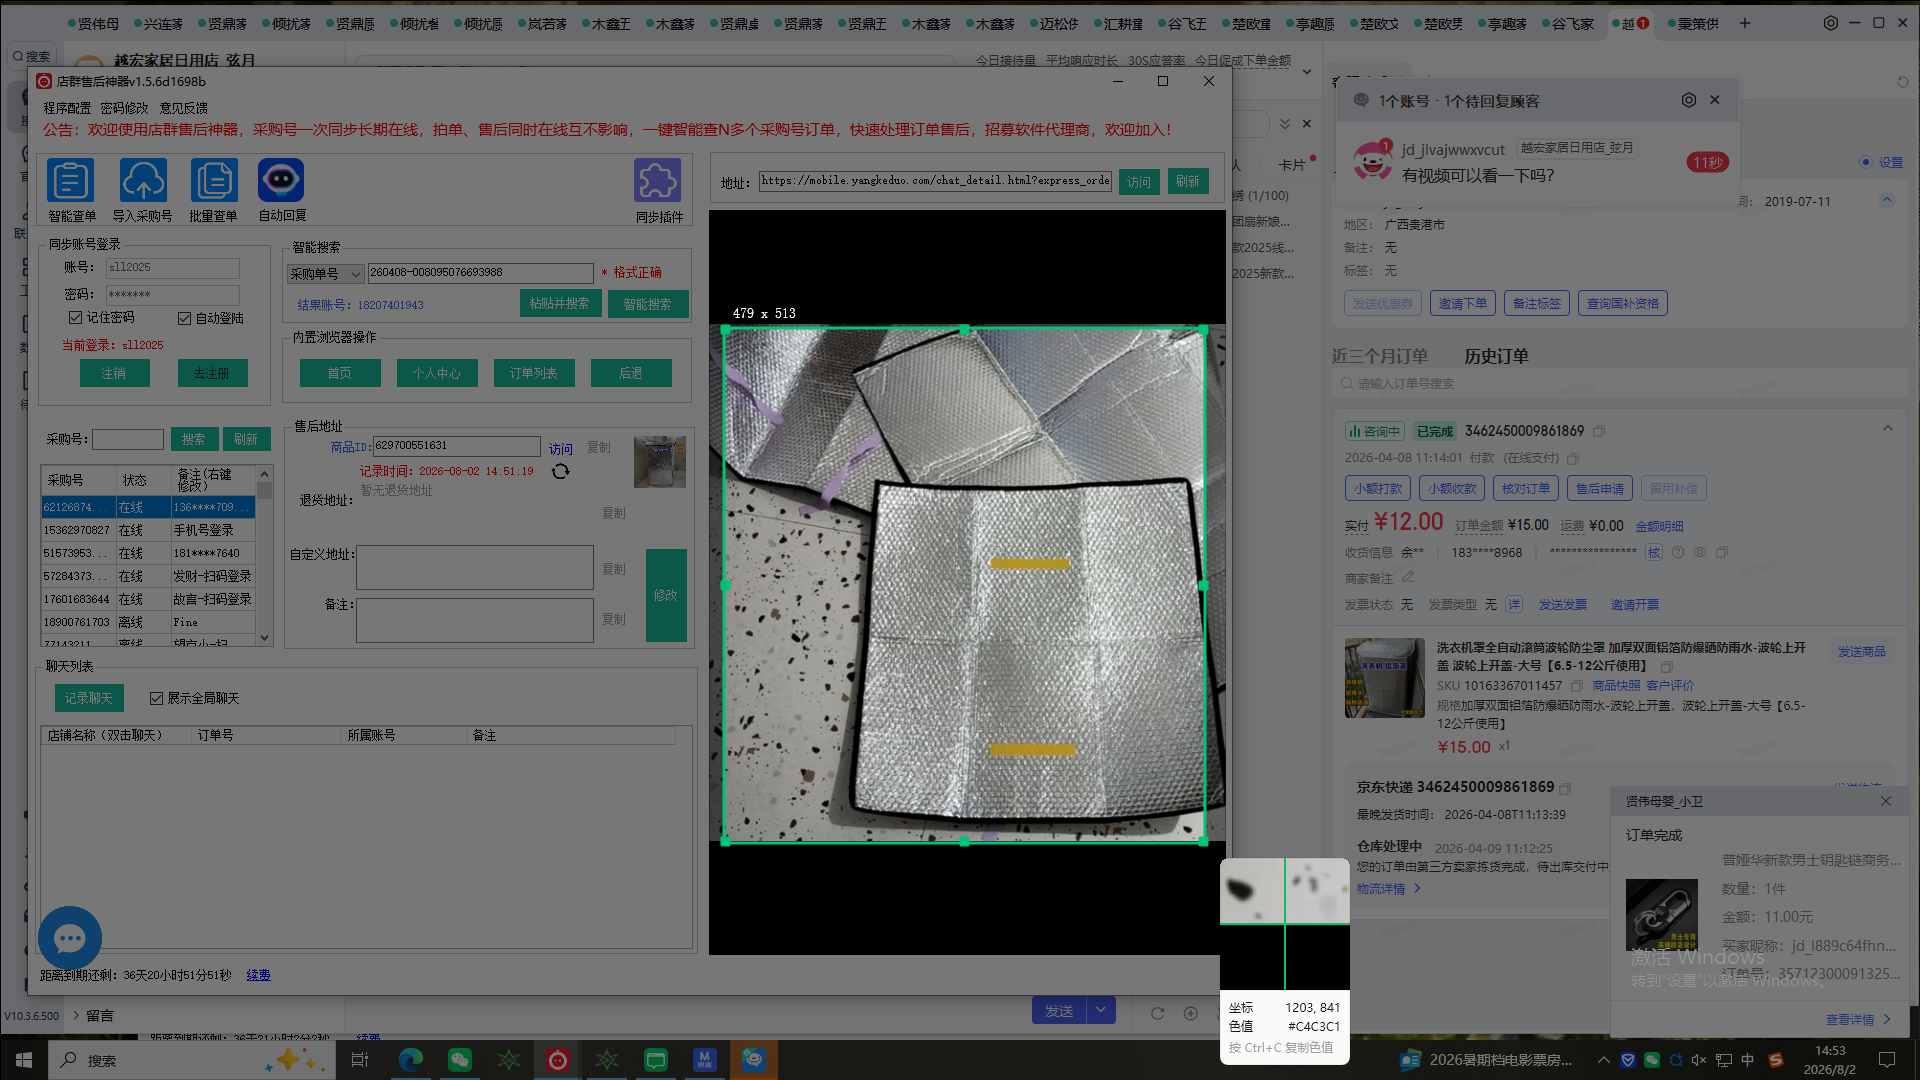Collapse the customer info panel chevron

click(x=1887, y=200)
